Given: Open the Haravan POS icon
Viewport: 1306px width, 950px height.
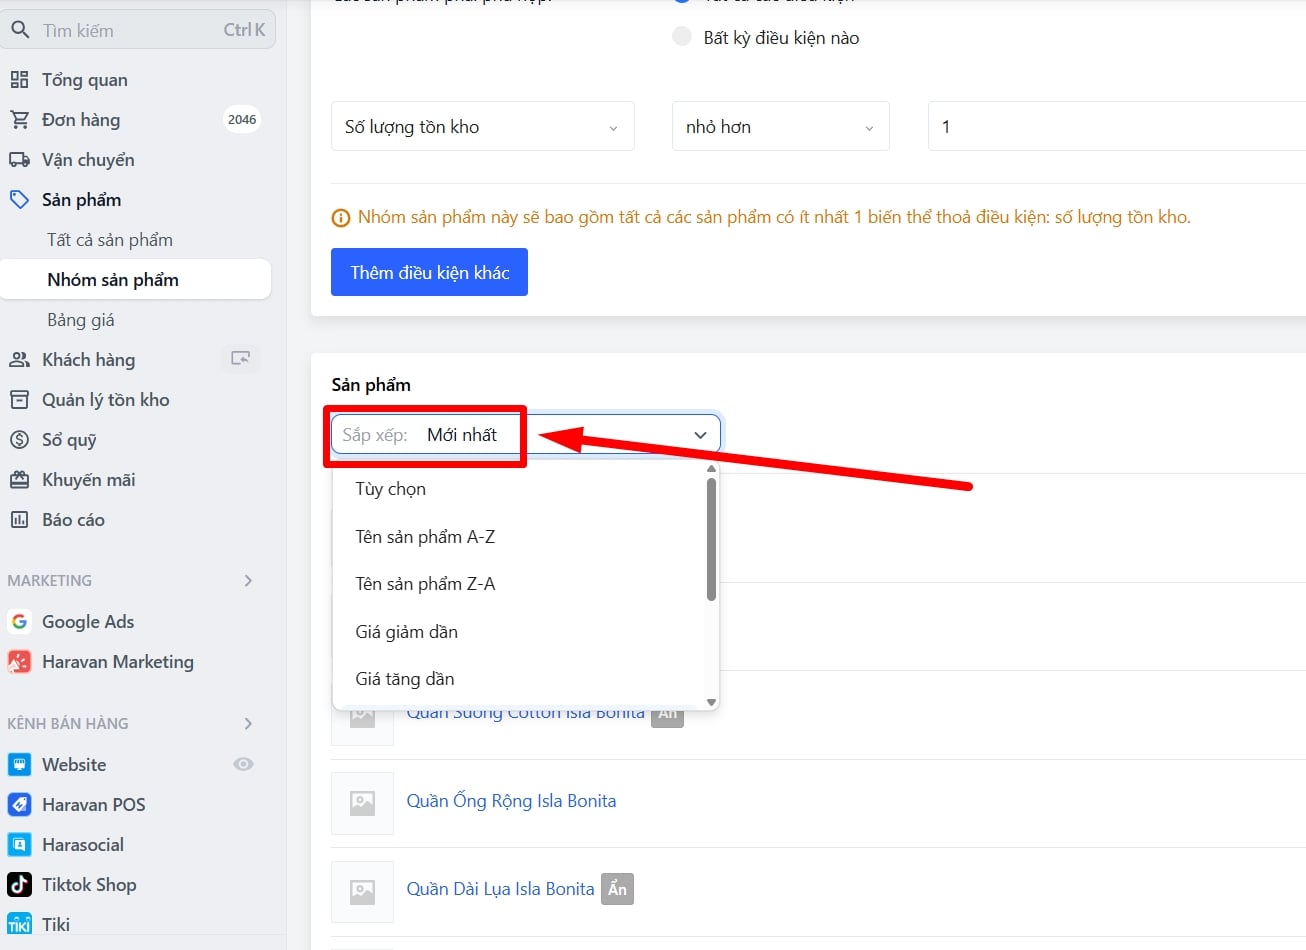Looking at the screenshot, I should coord(19,805).
